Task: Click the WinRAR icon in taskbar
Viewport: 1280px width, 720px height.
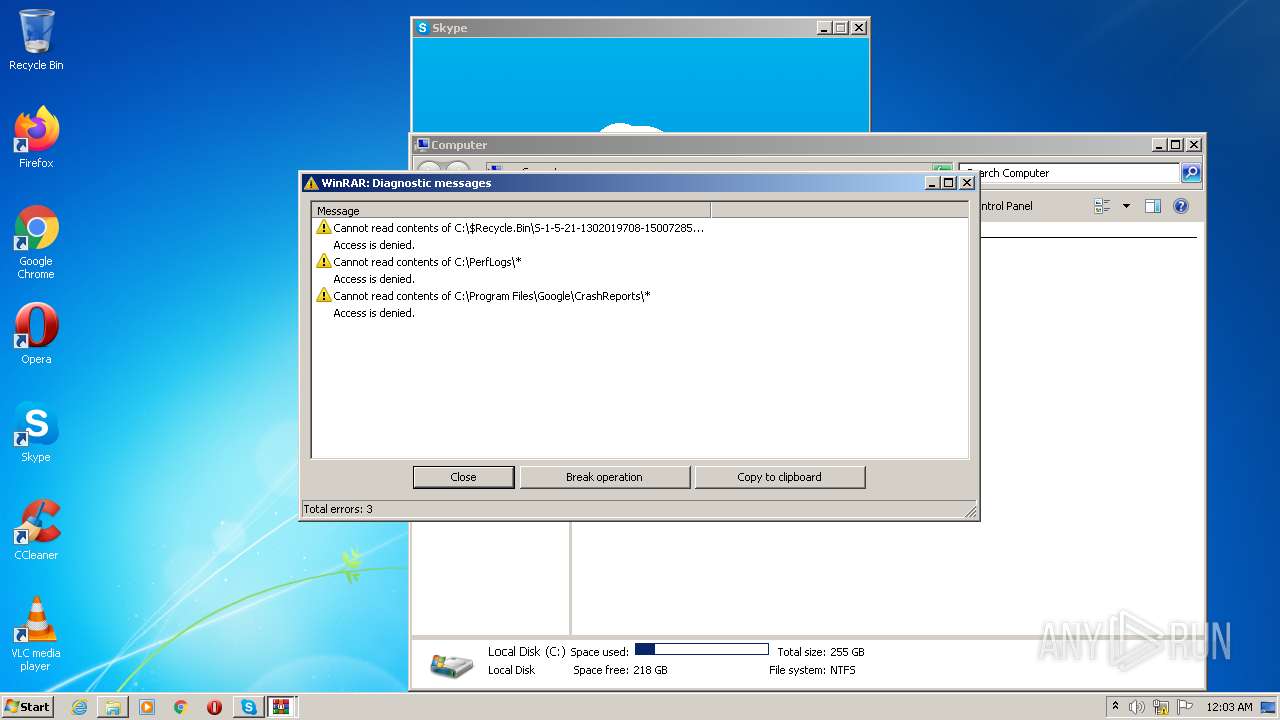Action: coord(281,707)
